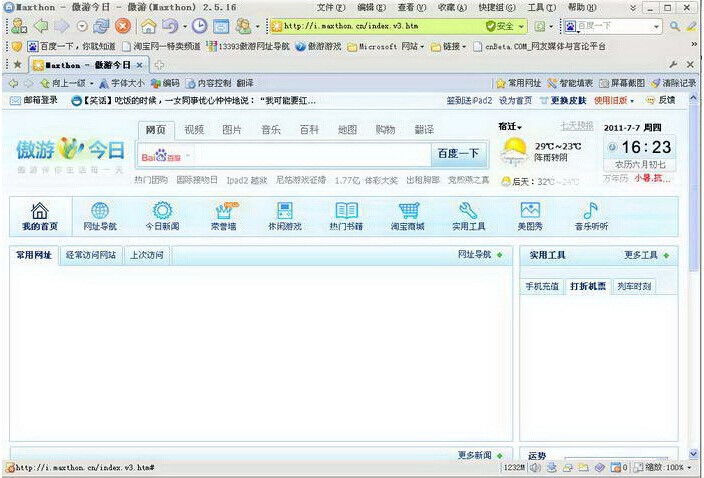Click the status bar download icon
Image resolution: width=704 pixels, height=478 pixels.
coord(552,468)
